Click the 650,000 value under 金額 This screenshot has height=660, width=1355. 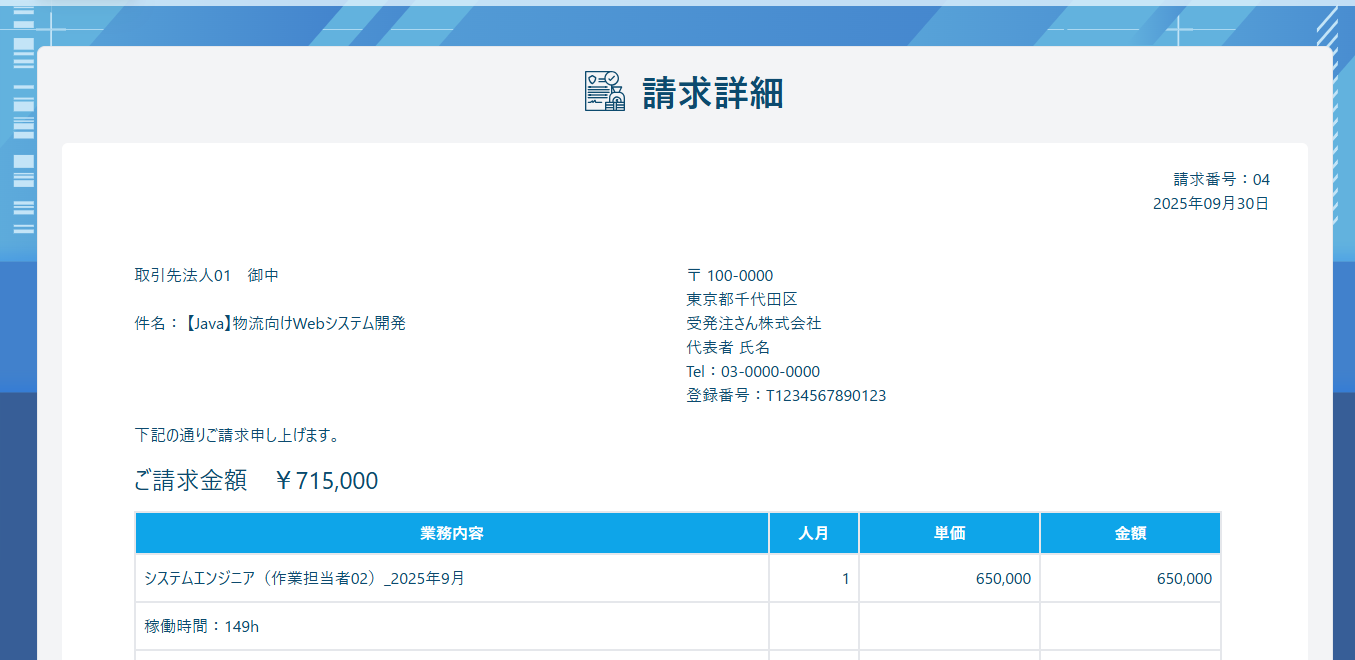1184,579
